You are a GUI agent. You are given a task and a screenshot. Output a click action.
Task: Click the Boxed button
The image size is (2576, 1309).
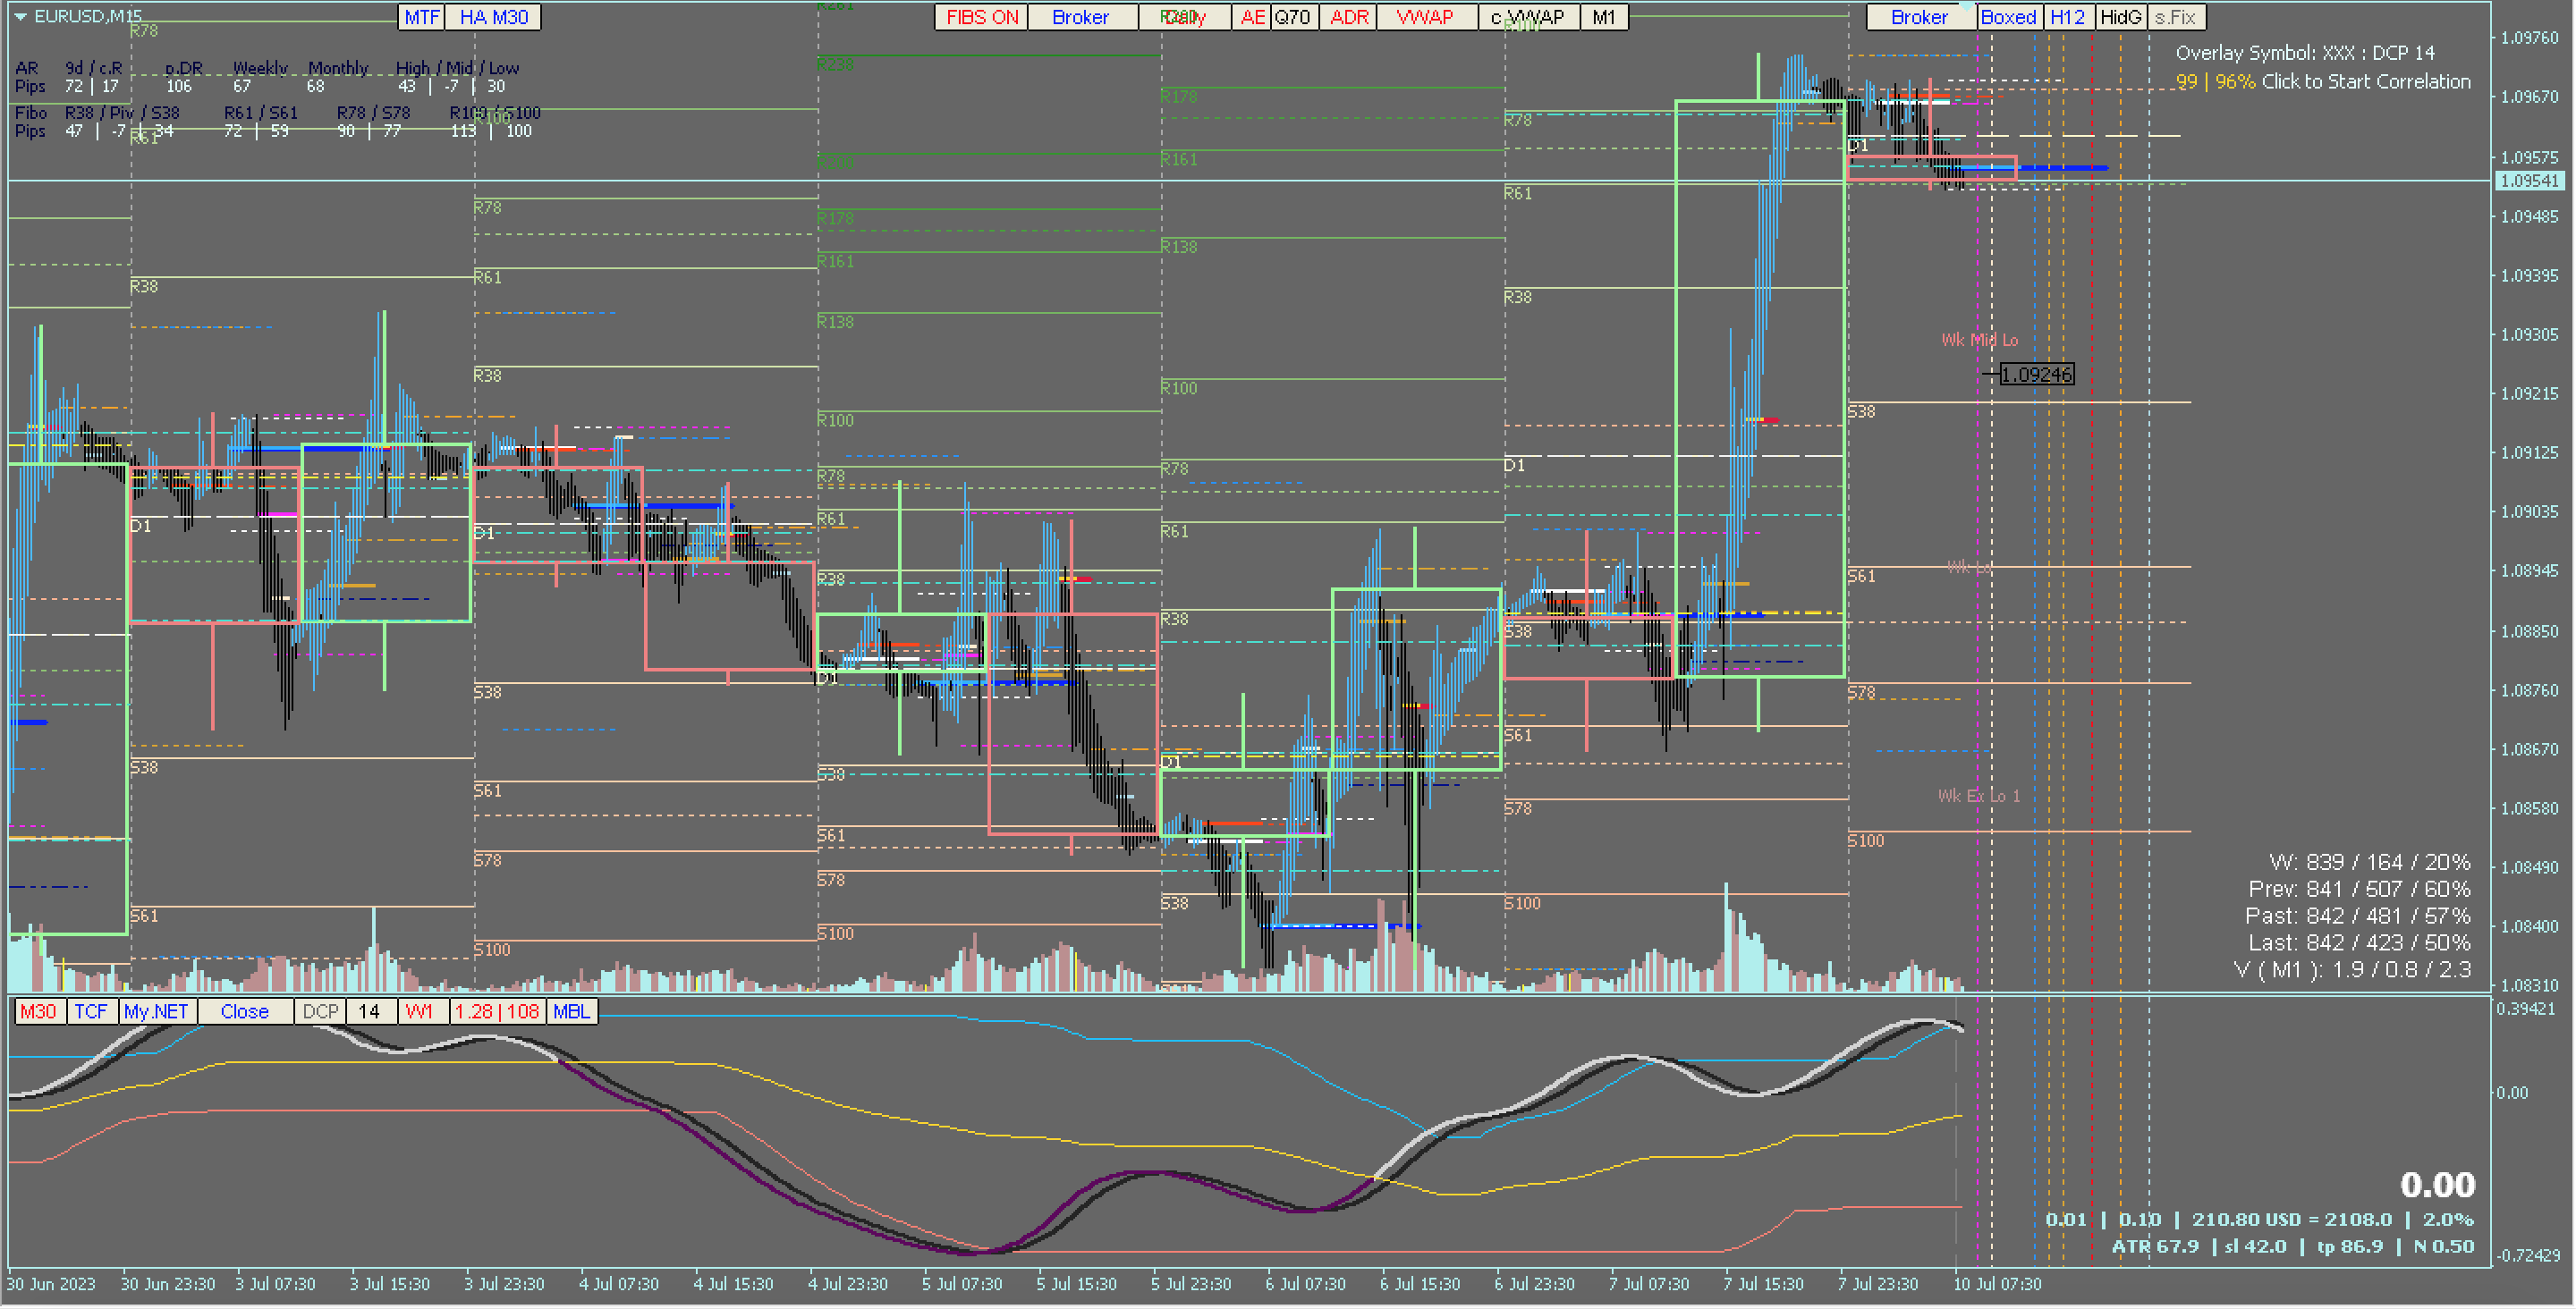[x=2007, y=17]
